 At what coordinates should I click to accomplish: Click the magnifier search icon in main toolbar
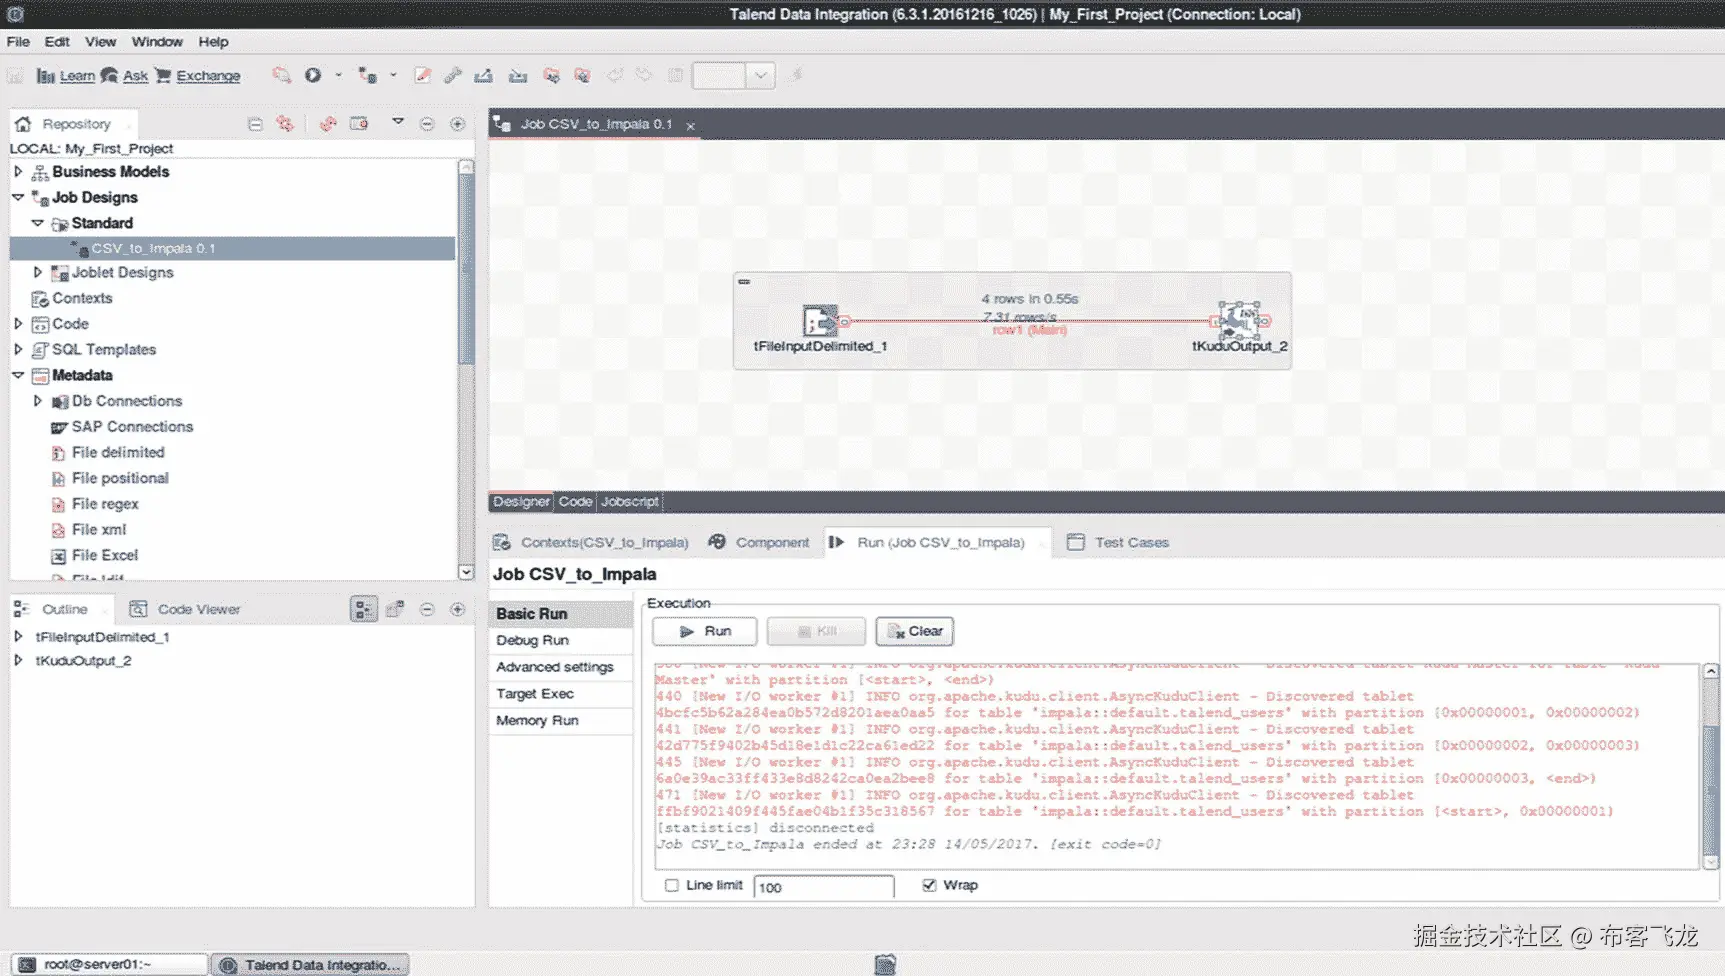point(282,75)
